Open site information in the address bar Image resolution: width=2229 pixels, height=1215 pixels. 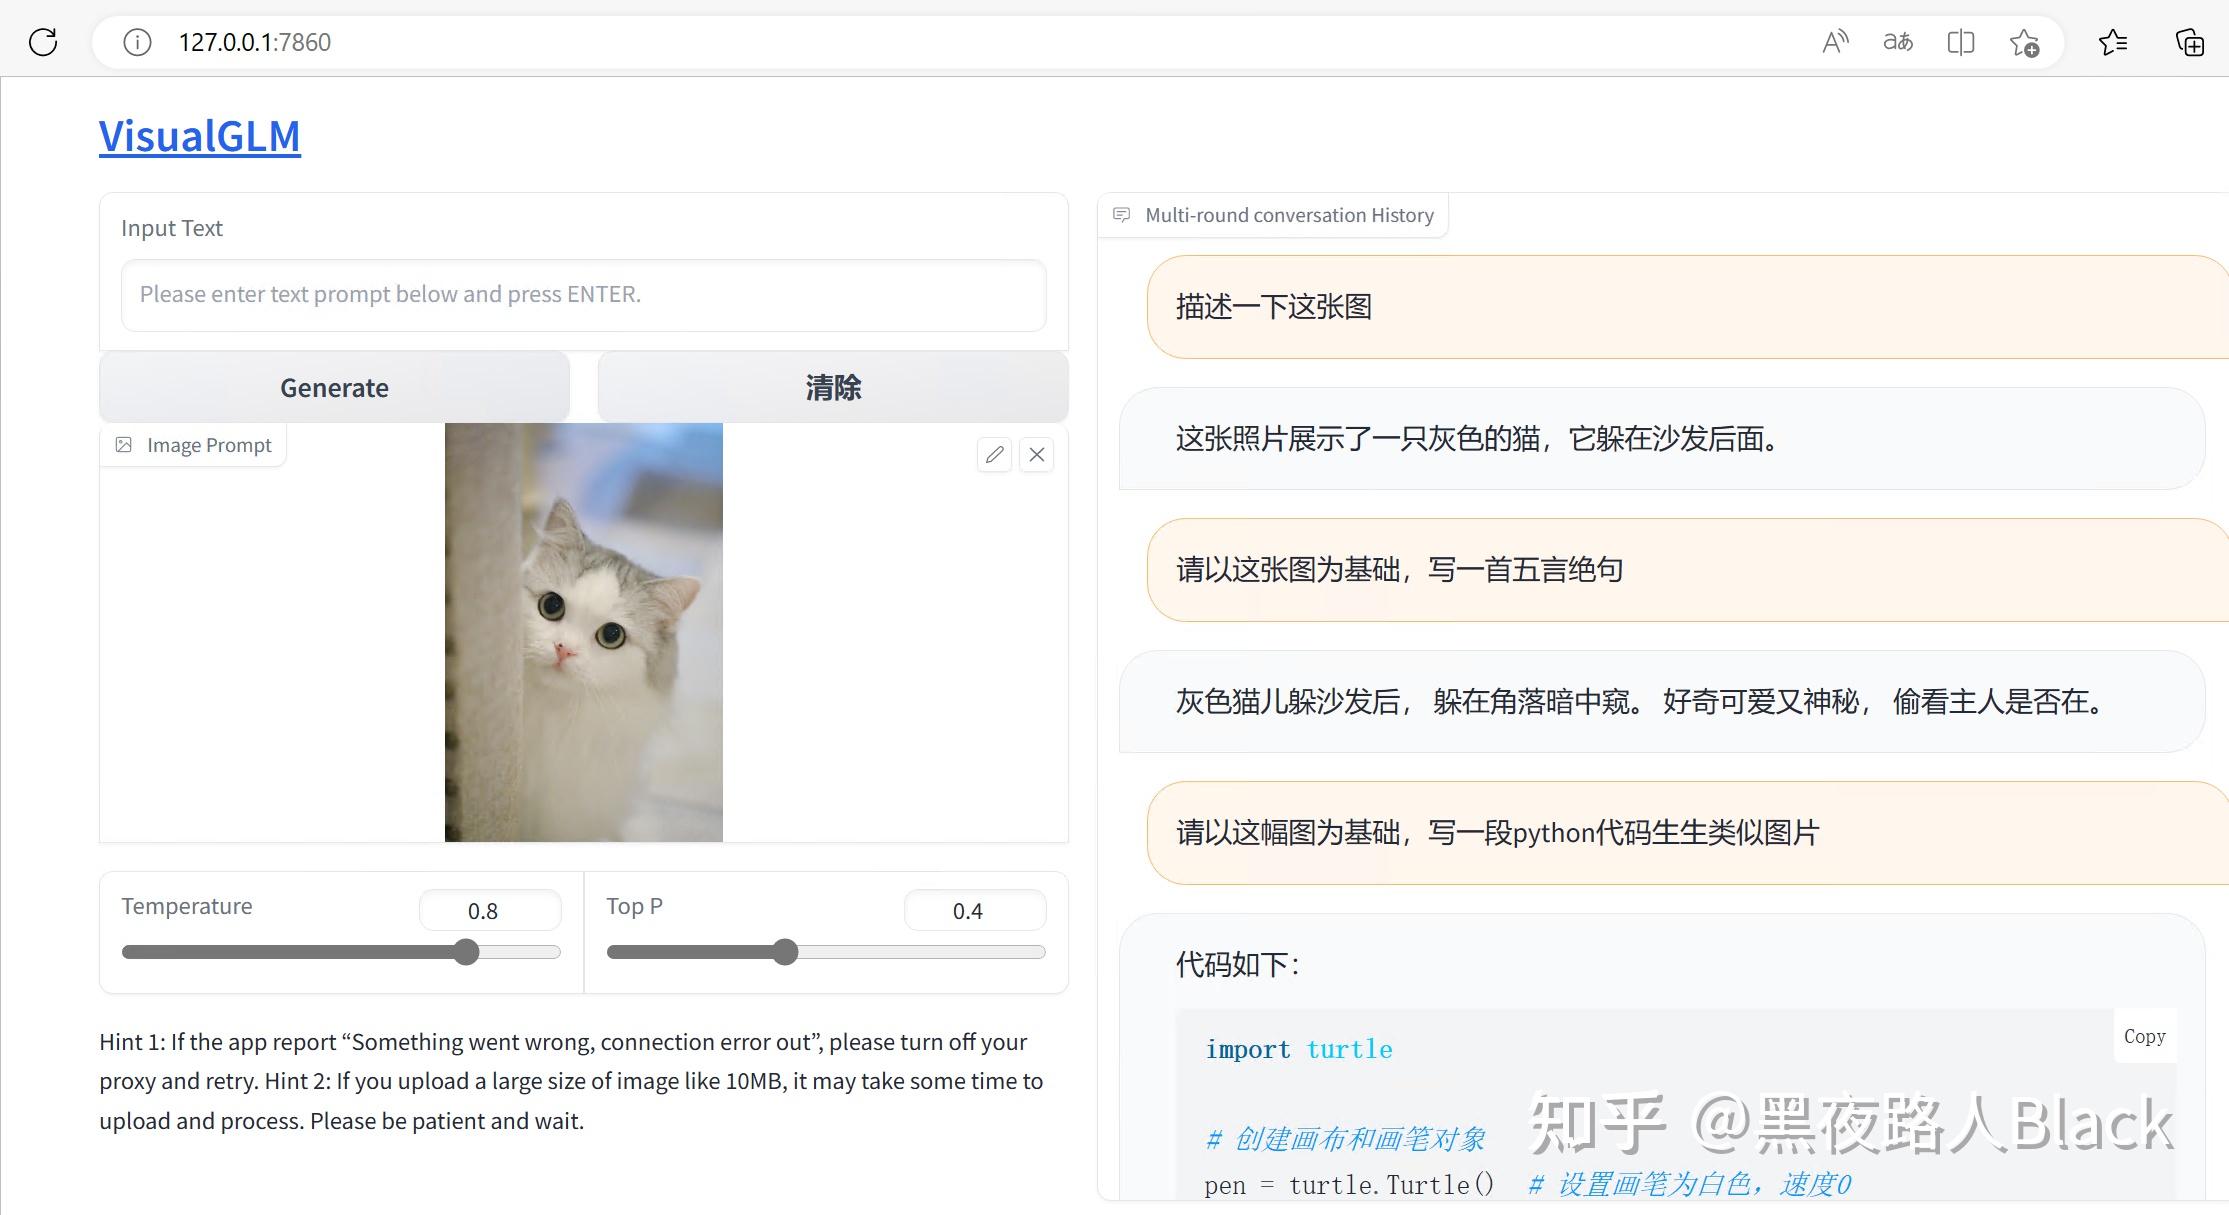[136, 42]
